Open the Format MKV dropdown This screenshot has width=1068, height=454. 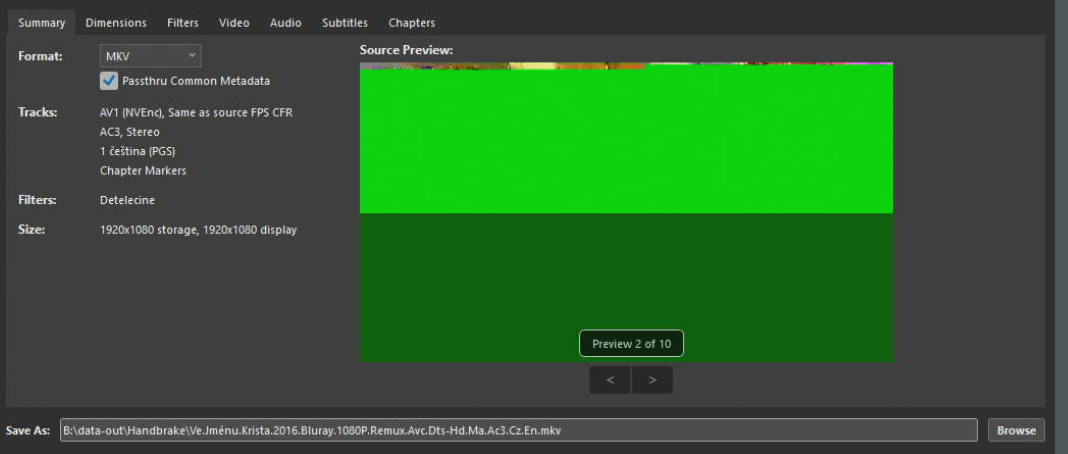151,56
